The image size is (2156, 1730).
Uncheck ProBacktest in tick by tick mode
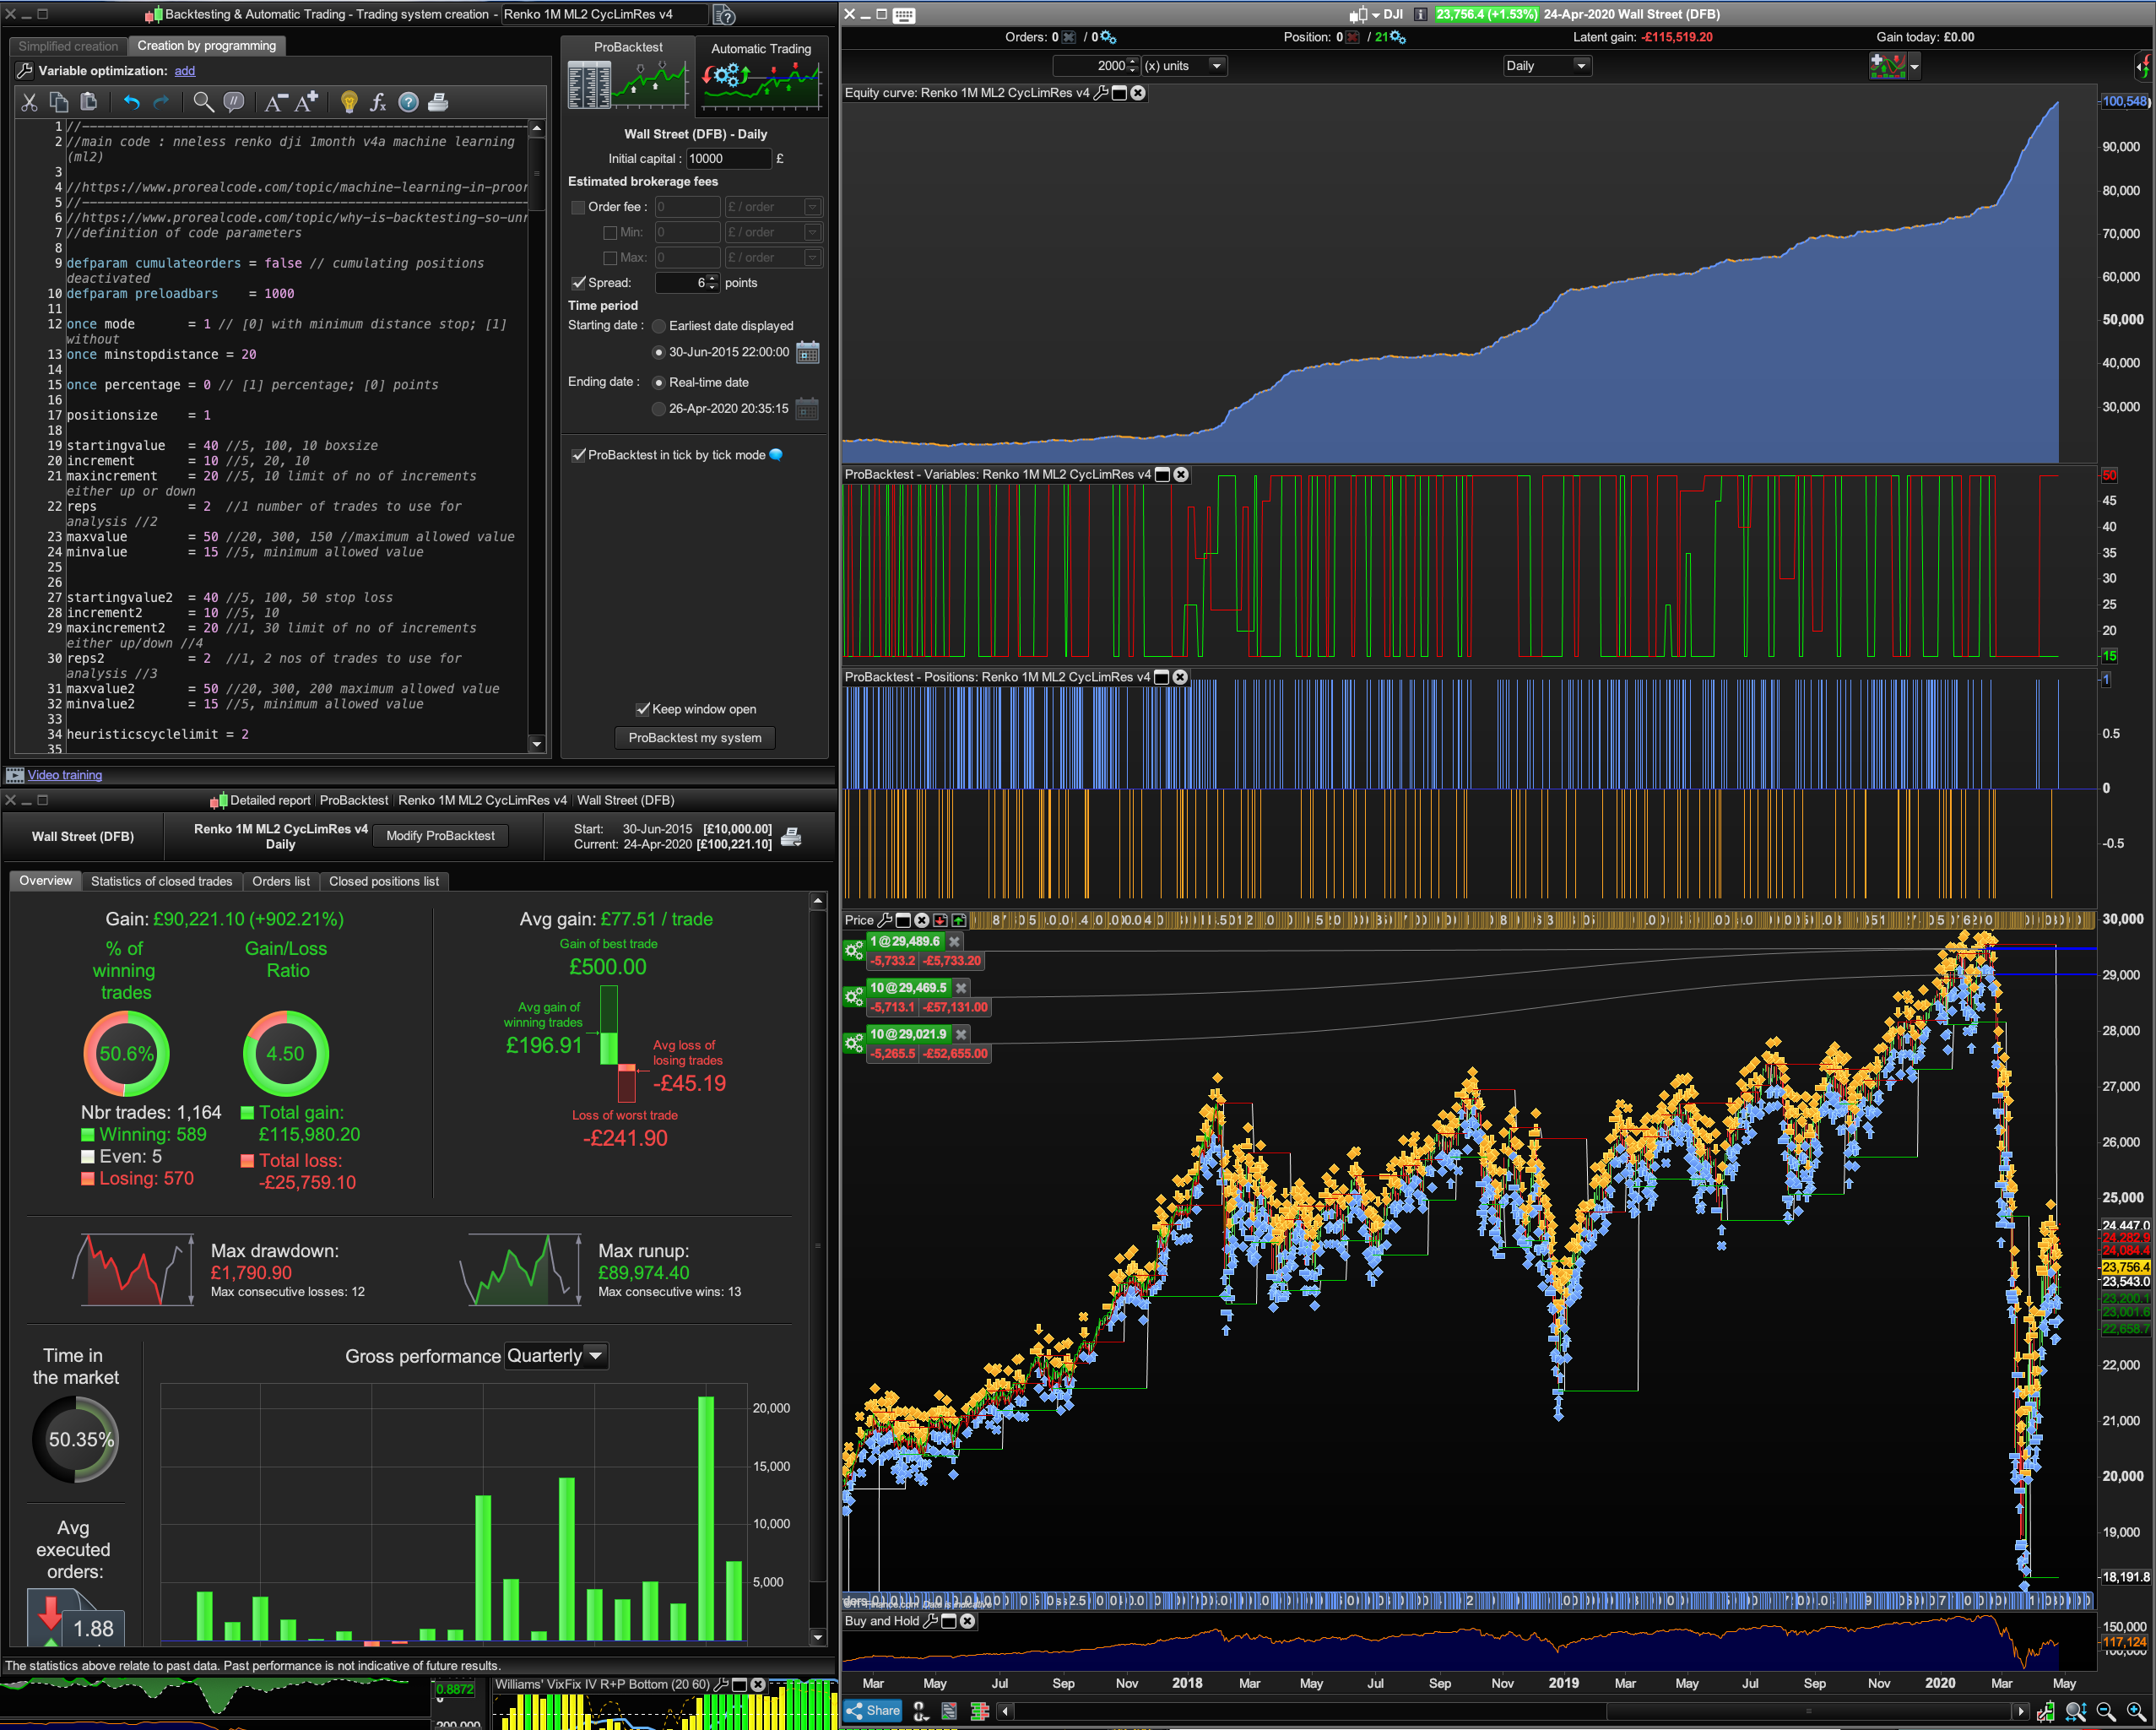click(x=578, y=455)
